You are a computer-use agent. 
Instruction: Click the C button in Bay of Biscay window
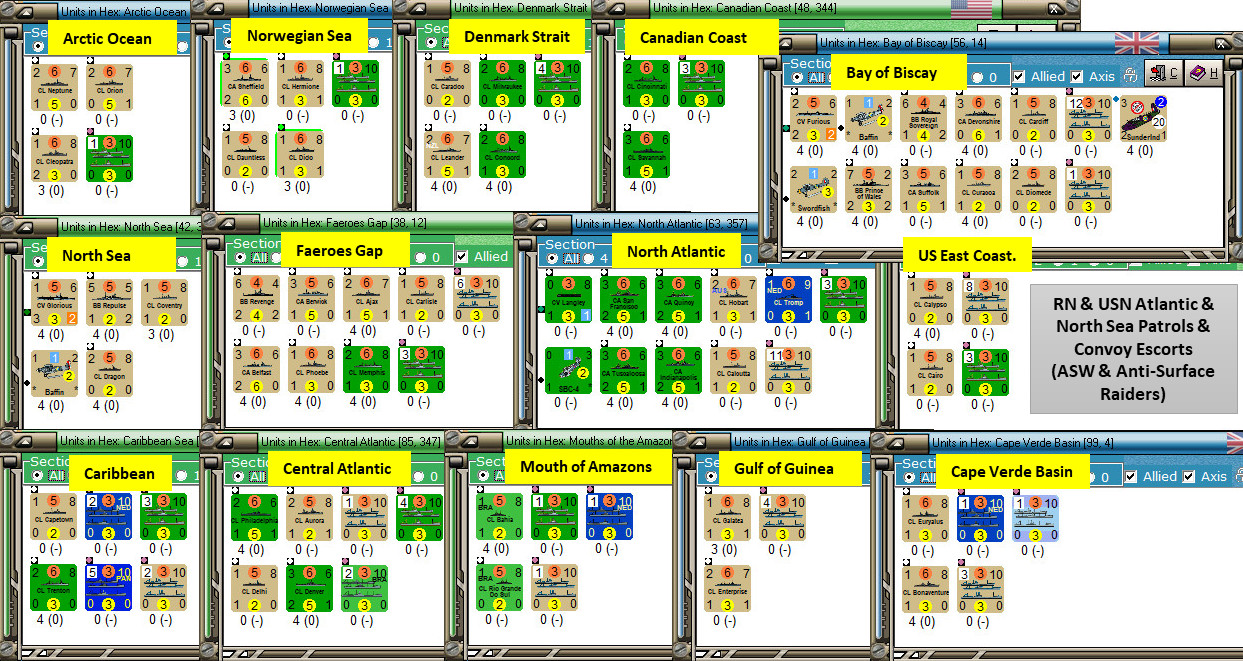point(1164,74)
